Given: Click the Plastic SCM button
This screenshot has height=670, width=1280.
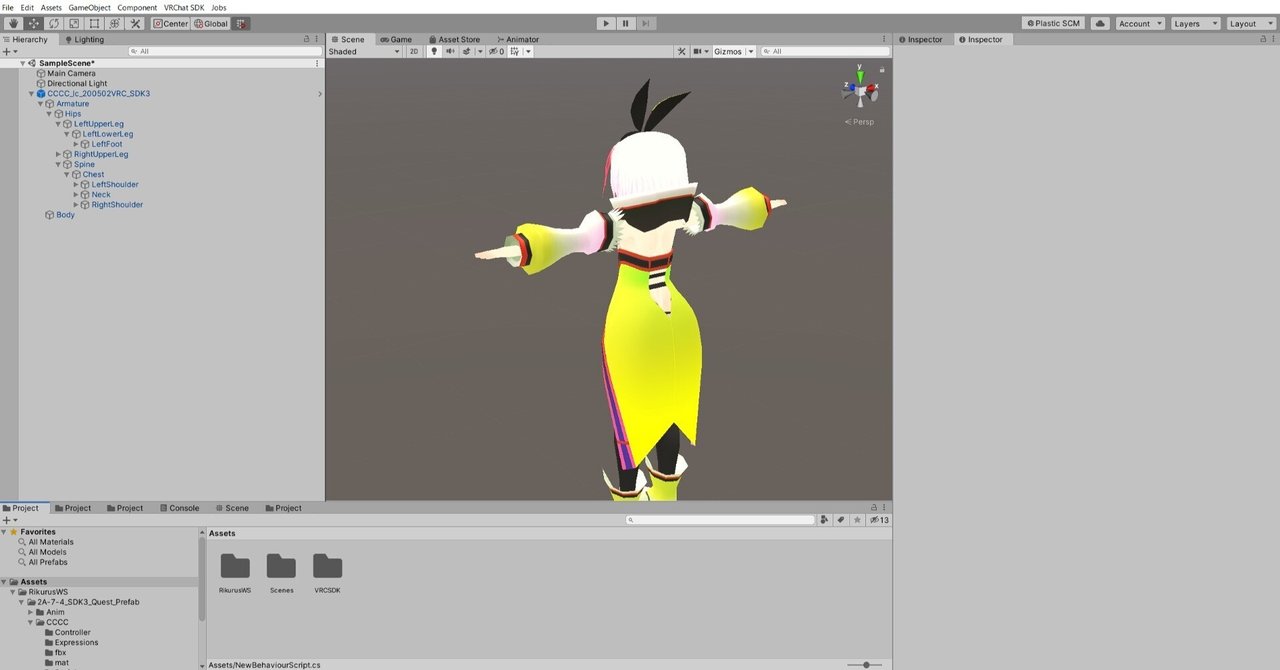Looking at the screenshot, I should (1053, 23).
